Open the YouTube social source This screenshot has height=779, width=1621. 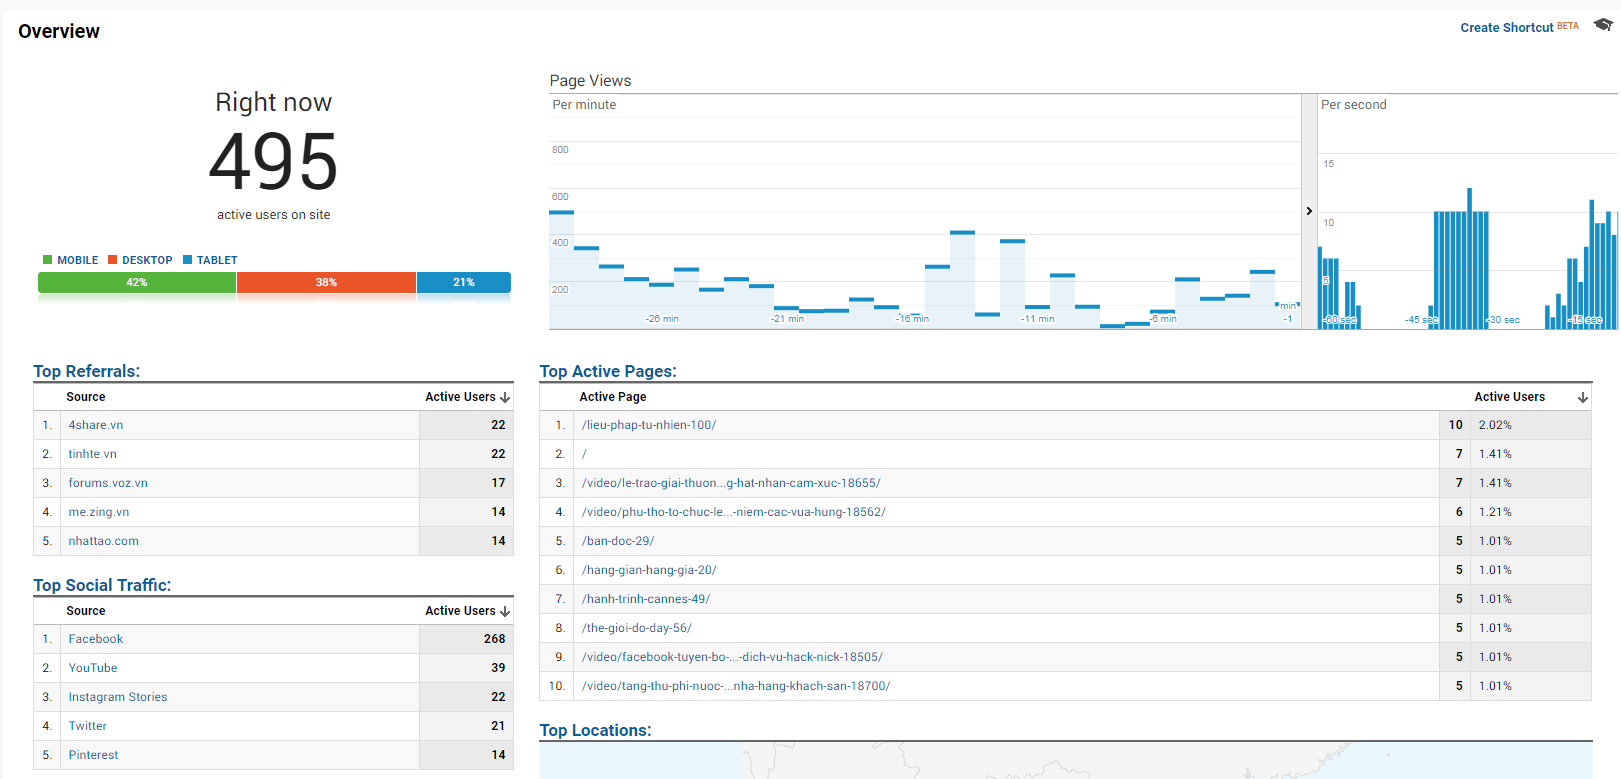pos(93,668)
